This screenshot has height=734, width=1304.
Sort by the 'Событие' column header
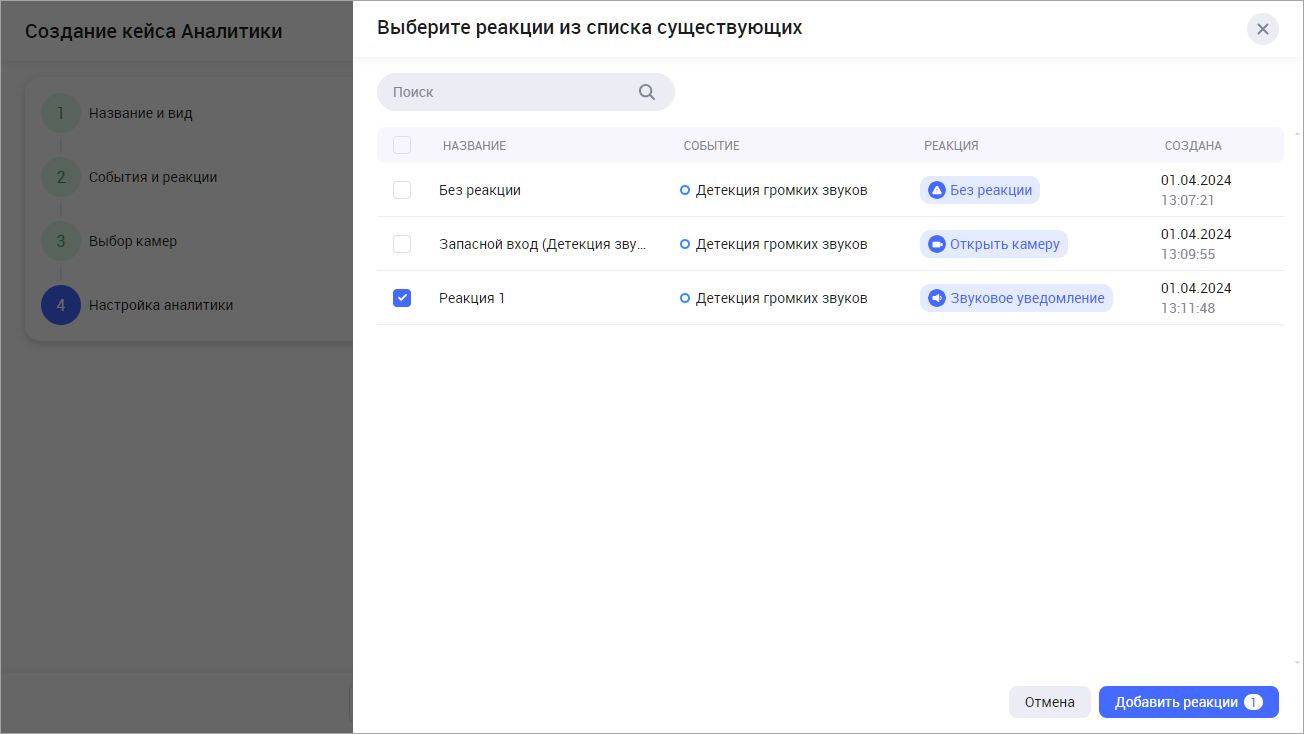[711, 146]
